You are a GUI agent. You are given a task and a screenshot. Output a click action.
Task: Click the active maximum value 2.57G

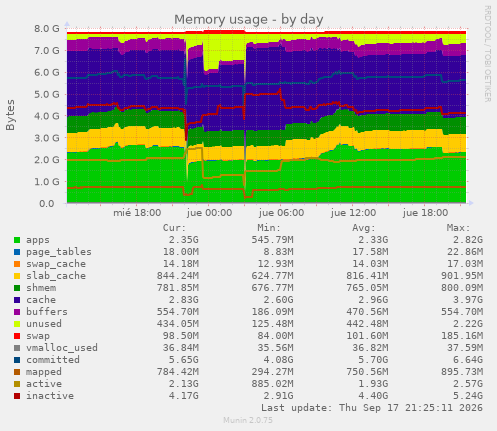468,384
